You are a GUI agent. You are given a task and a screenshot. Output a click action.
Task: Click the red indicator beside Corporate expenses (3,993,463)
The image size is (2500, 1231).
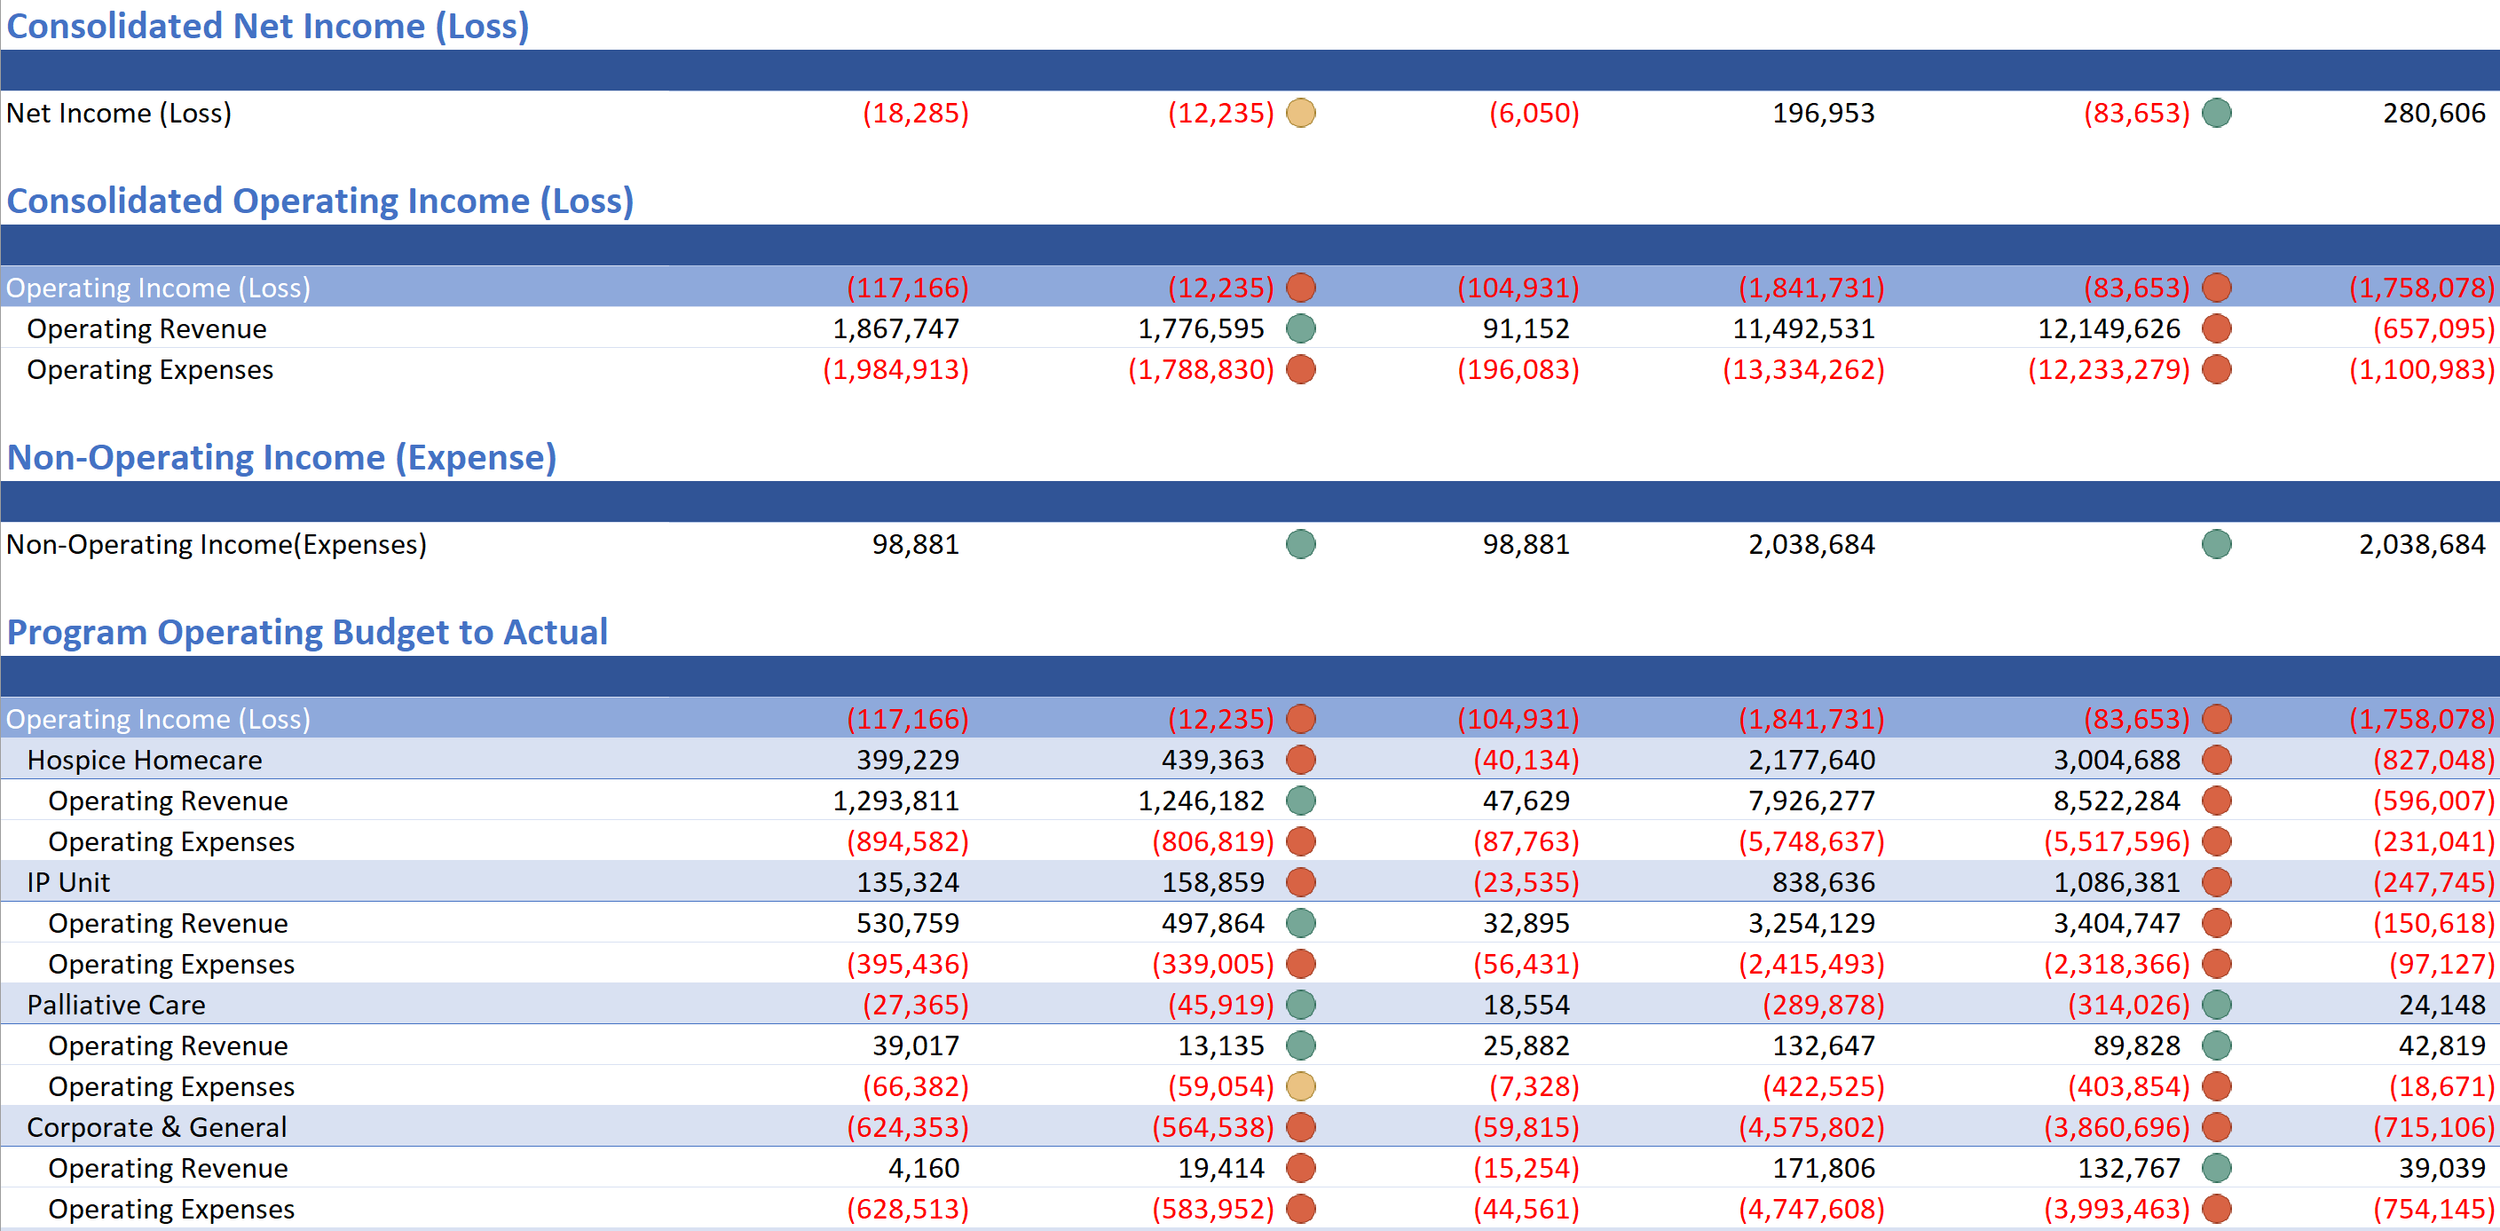pos(2216,1209)
